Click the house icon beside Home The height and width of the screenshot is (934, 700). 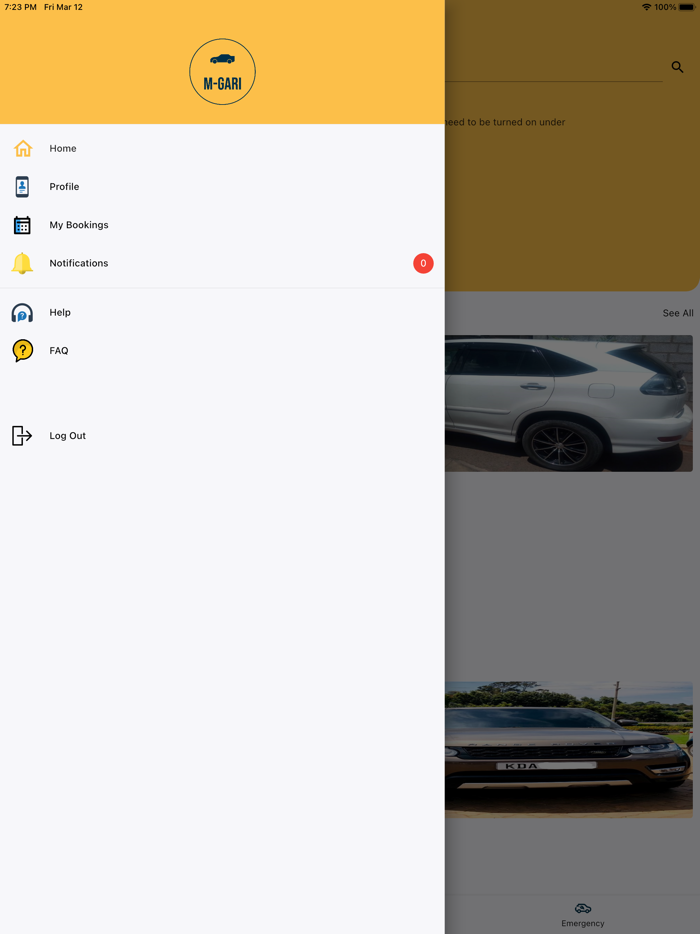[x=23, y=149]
